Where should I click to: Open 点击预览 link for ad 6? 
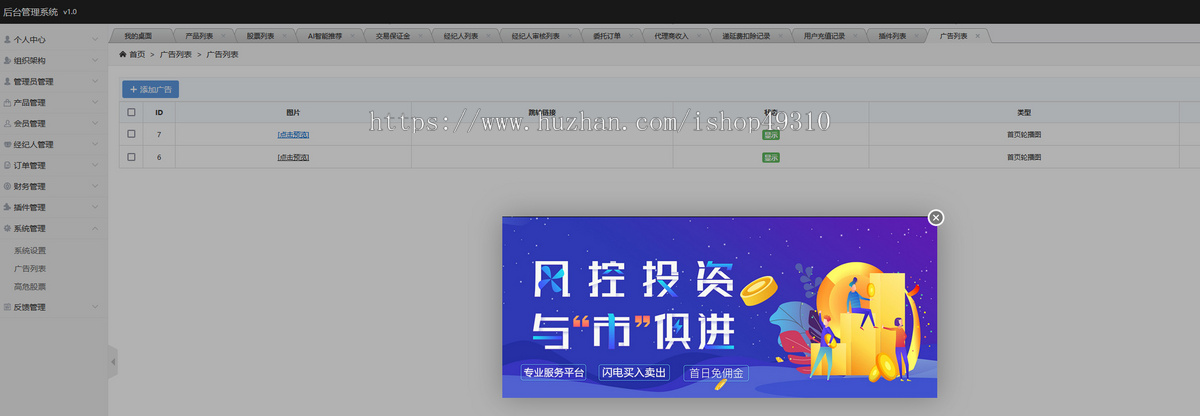click(x=293, y=157)
